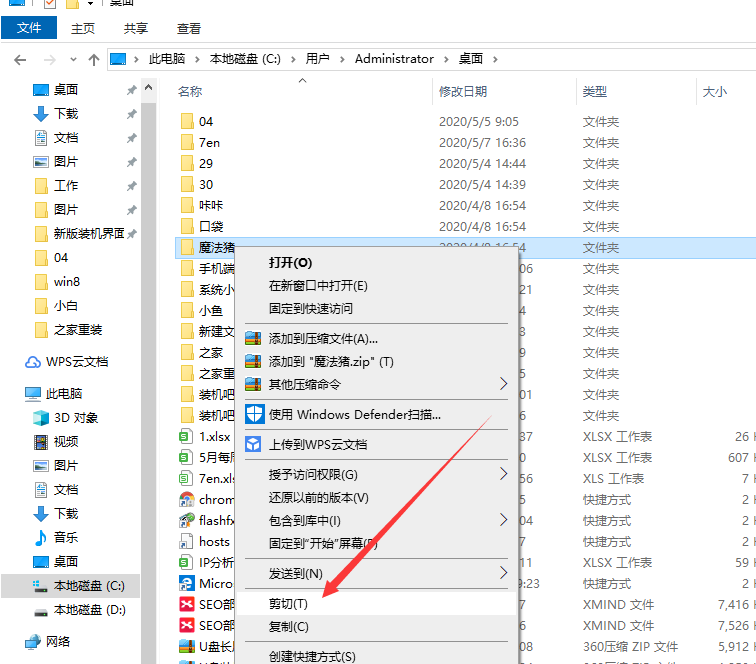Click the 文件 ribbon tab
The height and width of the screenshot is (664, 756).
(x=29, y=28)
